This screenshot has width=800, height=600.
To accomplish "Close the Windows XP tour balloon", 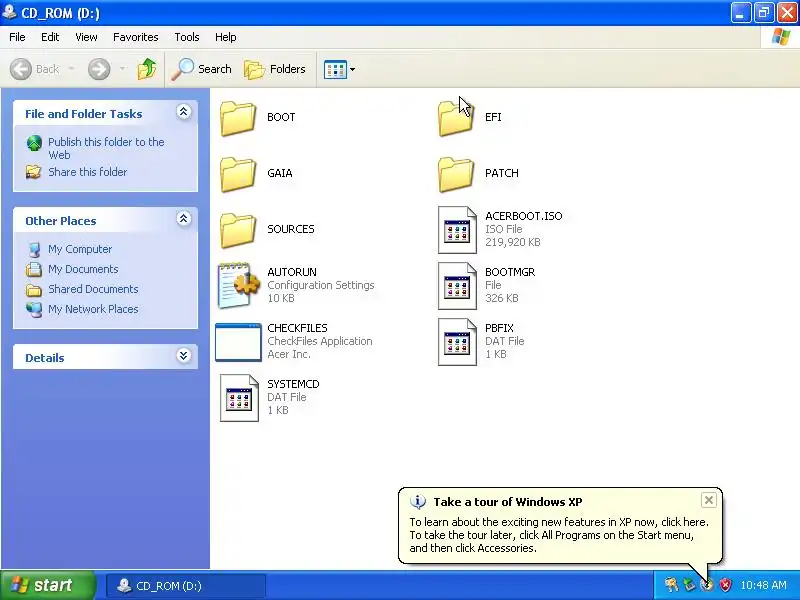I will [709, 500].
